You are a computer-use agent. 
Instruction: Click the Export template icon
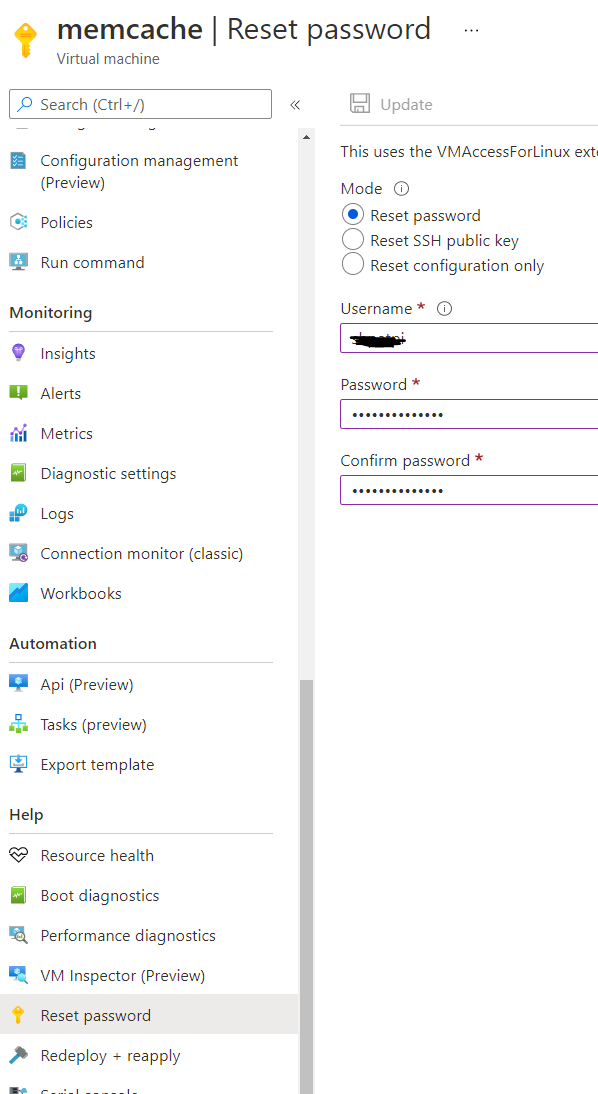point(19,764)
